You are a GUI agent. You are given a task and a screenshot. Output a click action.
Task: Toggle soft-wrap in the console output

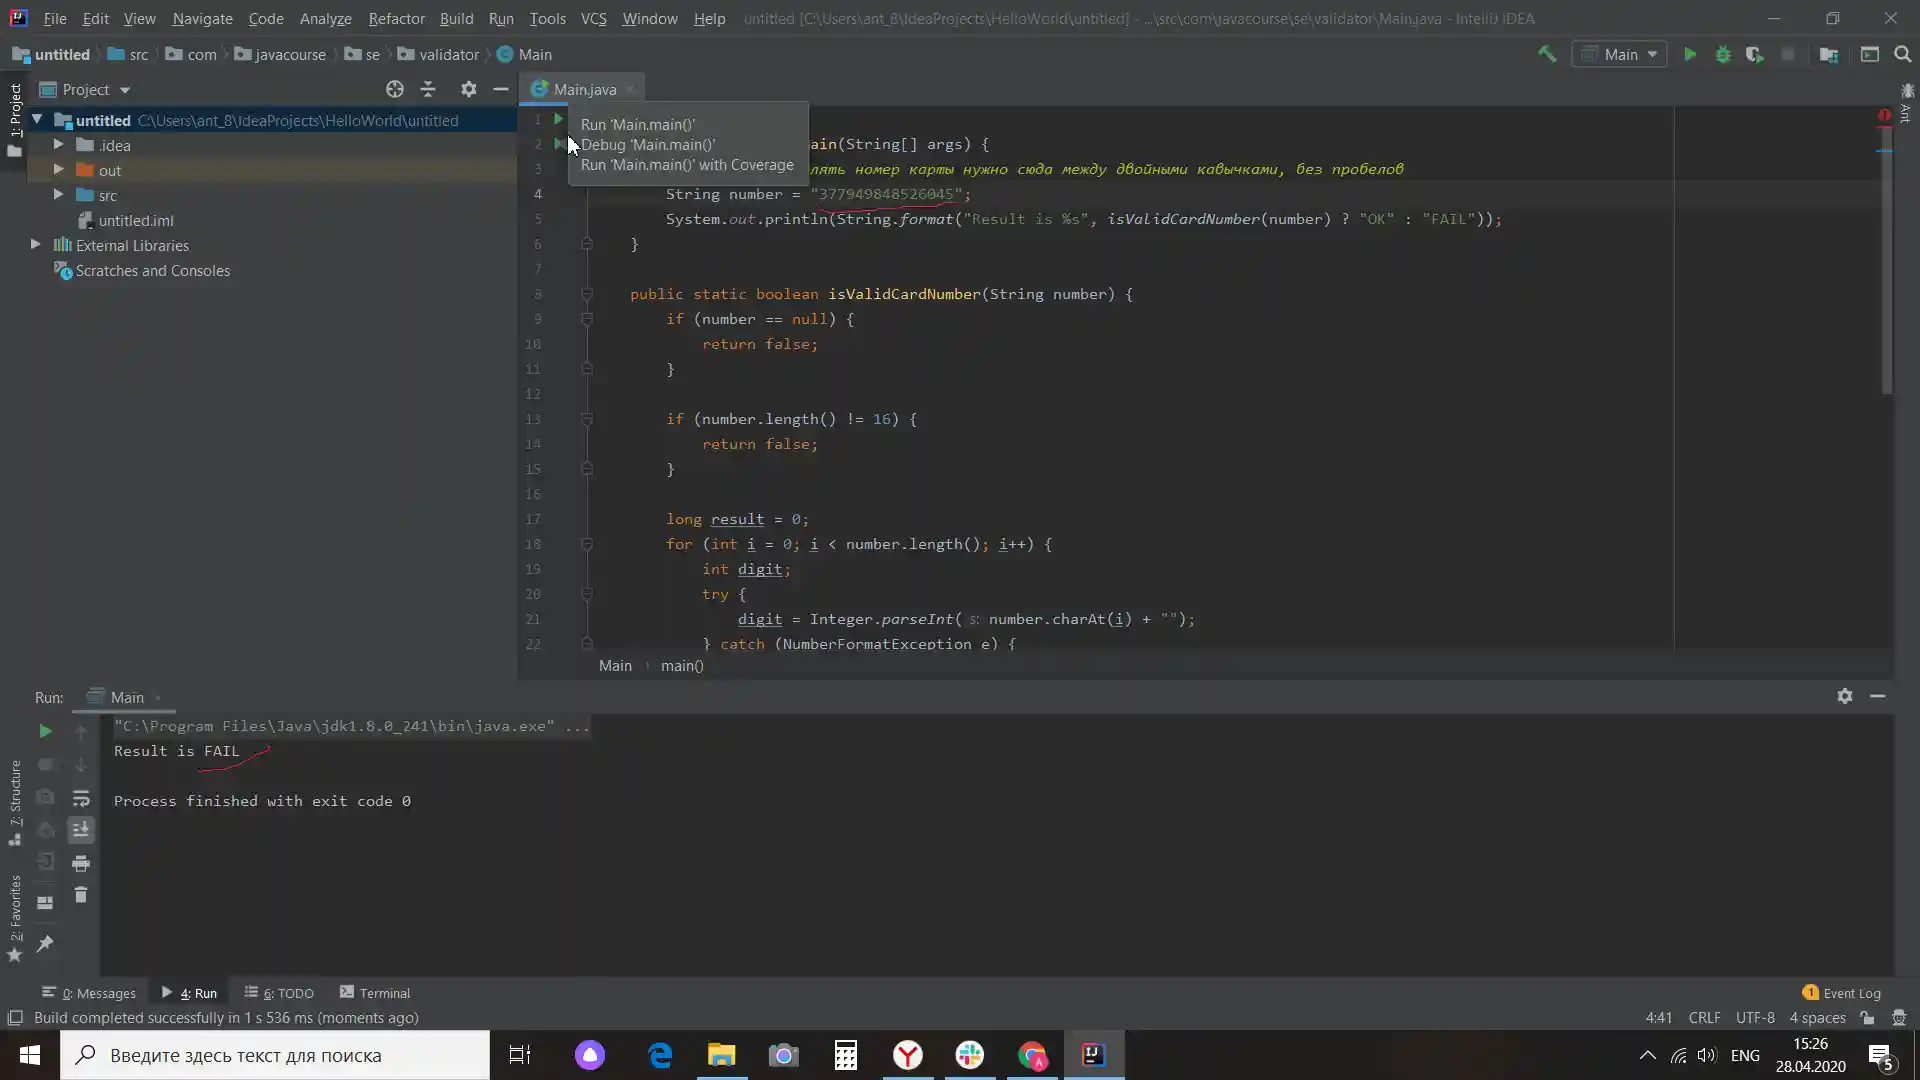(81, 798)
